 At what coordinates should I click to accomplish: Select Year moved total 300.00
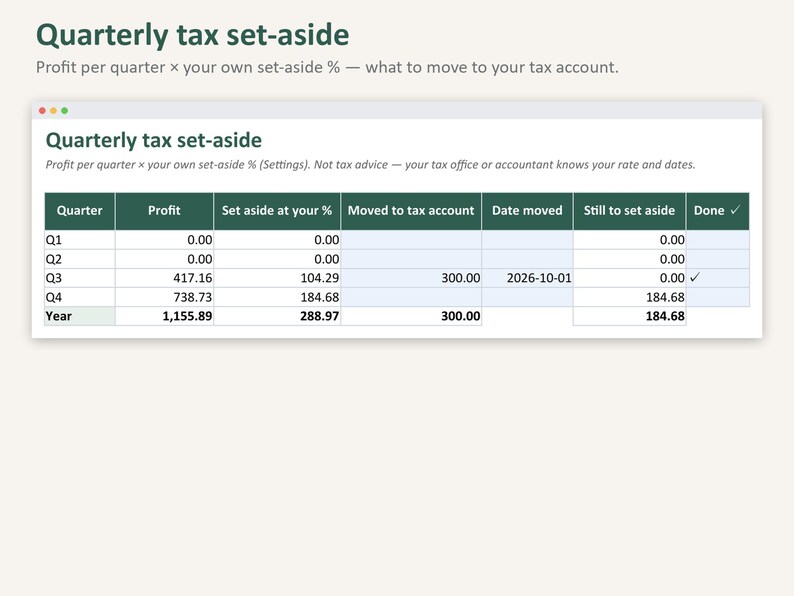tap(411, 316)
